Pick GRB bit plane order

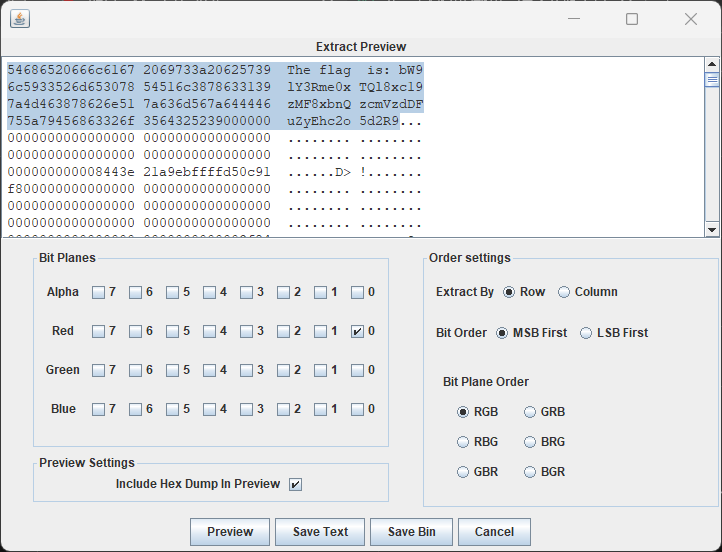[531, 412]
